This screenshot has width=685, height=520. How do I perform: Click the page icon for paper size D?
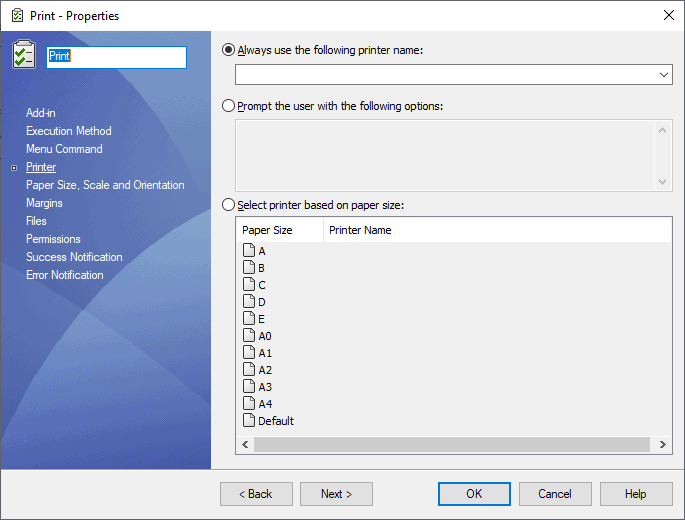249,301
